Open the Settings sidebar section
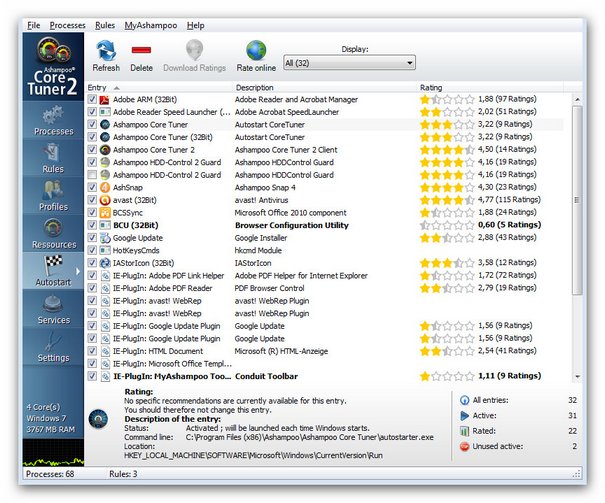This screenshot has width=605, height=503. coord(53,346)
